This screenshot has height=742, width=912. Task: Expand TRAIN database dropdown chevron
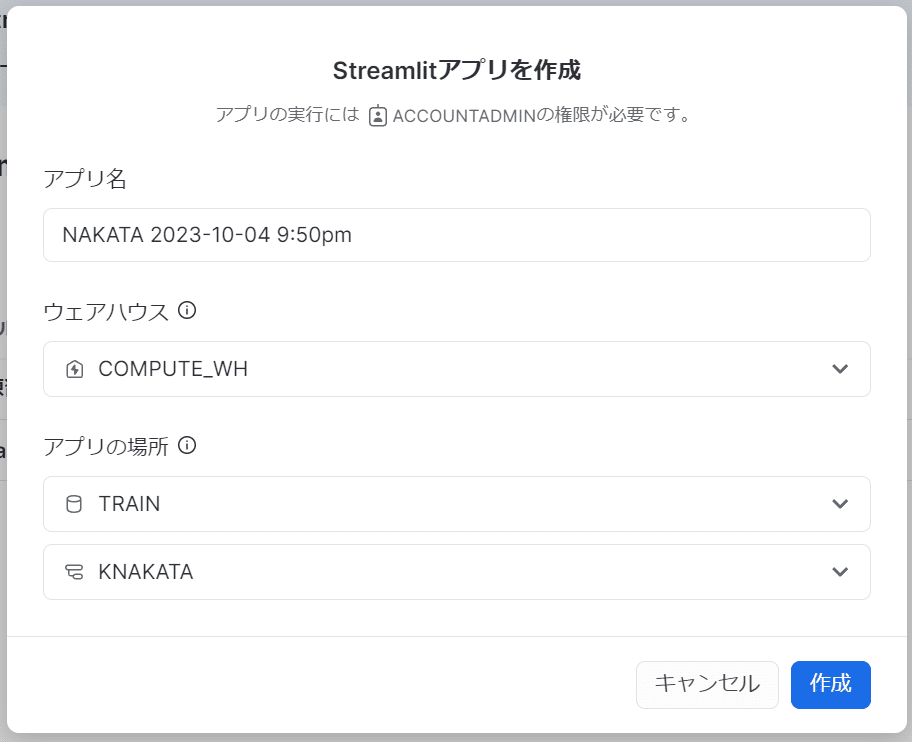(840, 504)
